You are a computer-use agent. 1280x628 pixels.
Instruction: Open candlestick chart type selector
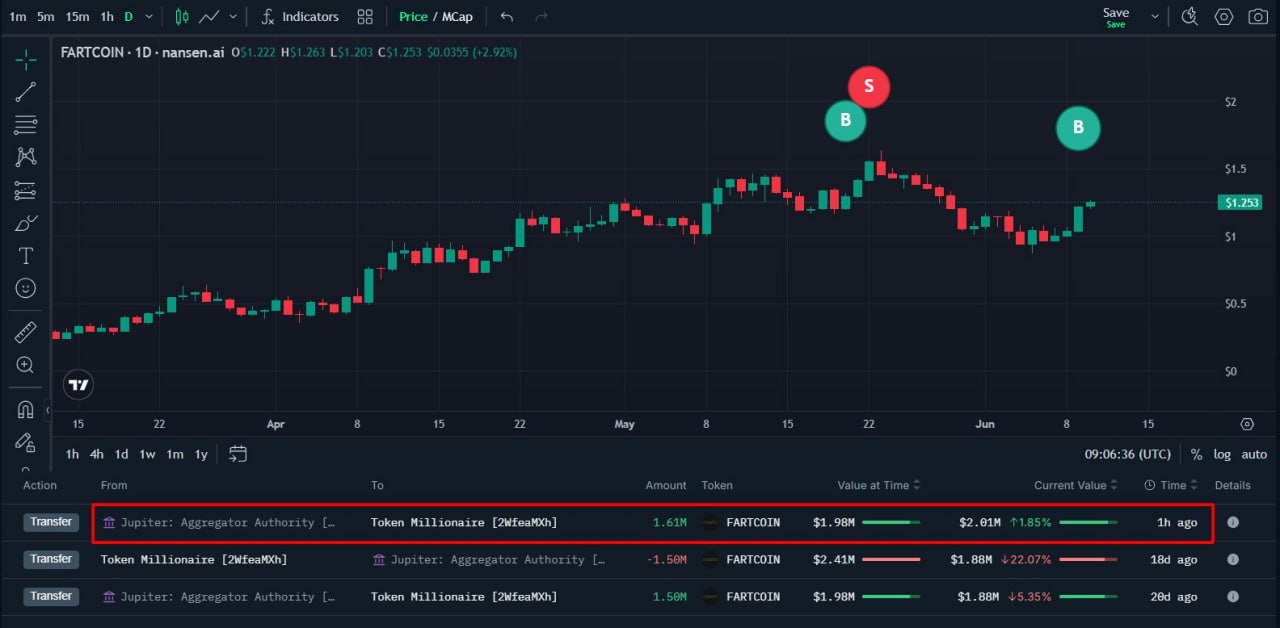point(181,17)
